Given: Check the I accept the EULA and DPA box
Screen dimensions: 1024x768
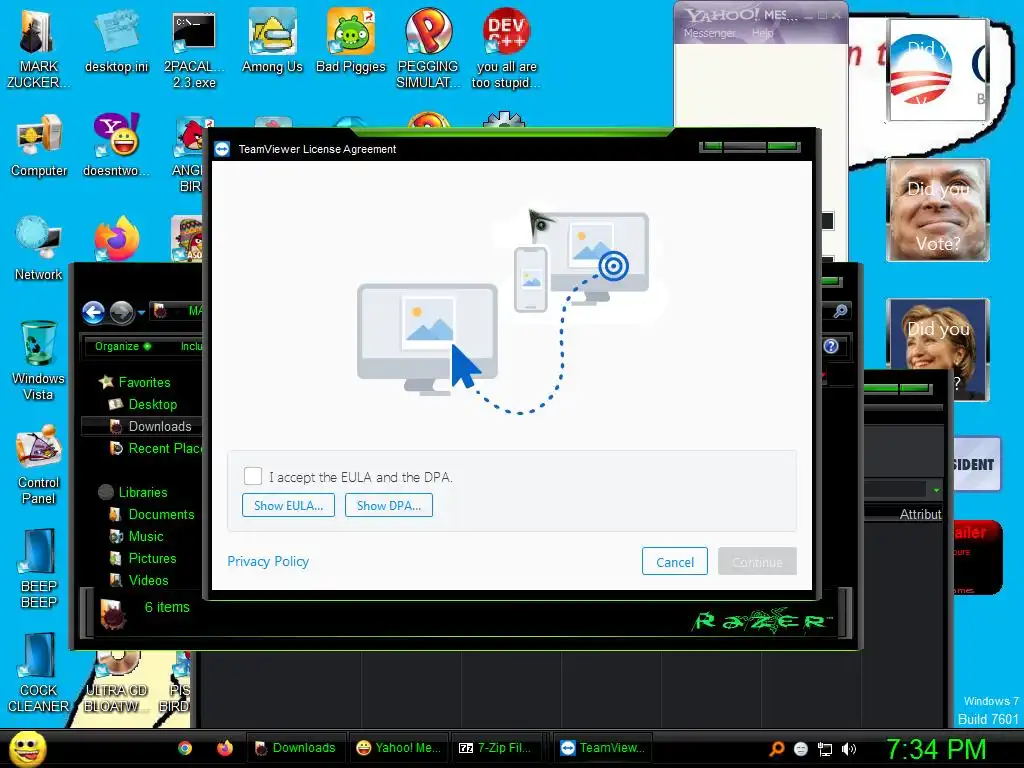Looking at the screenshot, I should point(253,476).
